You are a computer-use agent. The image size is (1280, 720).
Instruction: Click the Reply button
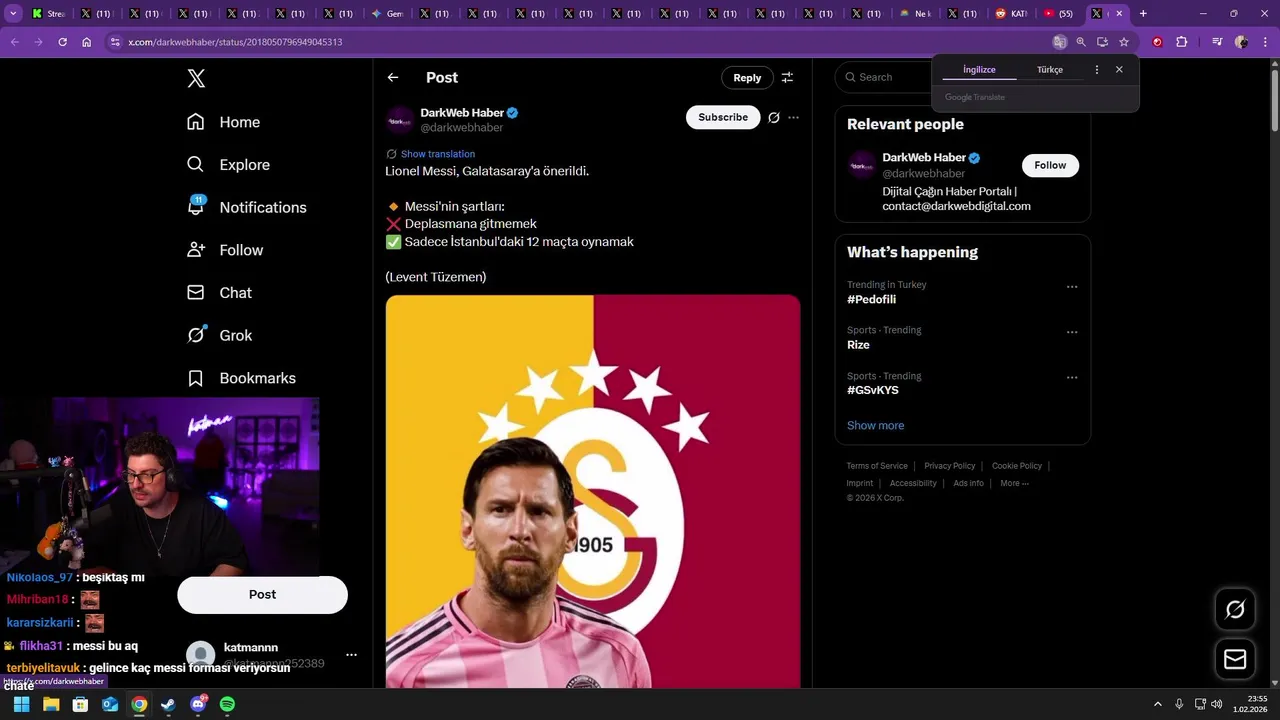click(x=747, y=77)
